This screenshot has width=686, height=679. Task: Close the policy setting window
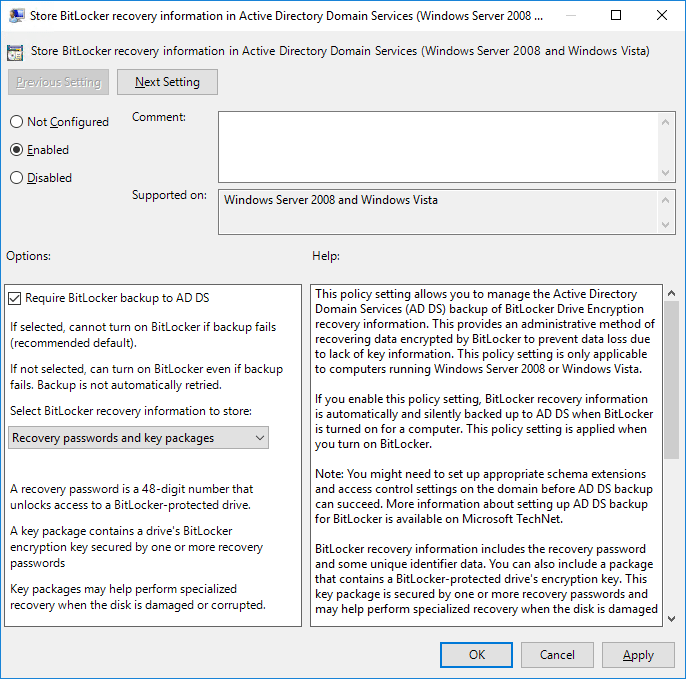tap(662, 15)
